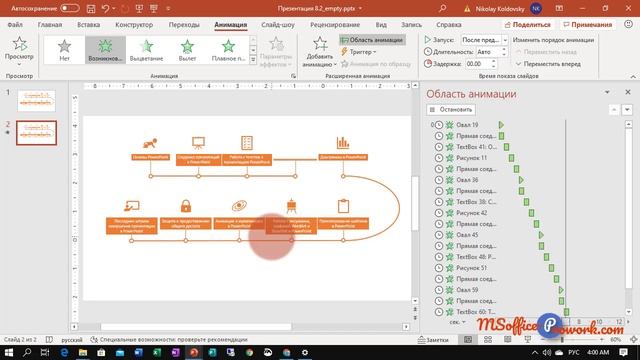Close the animation pane with X
This screenshot has height=360, width=640.
[628, 92]
